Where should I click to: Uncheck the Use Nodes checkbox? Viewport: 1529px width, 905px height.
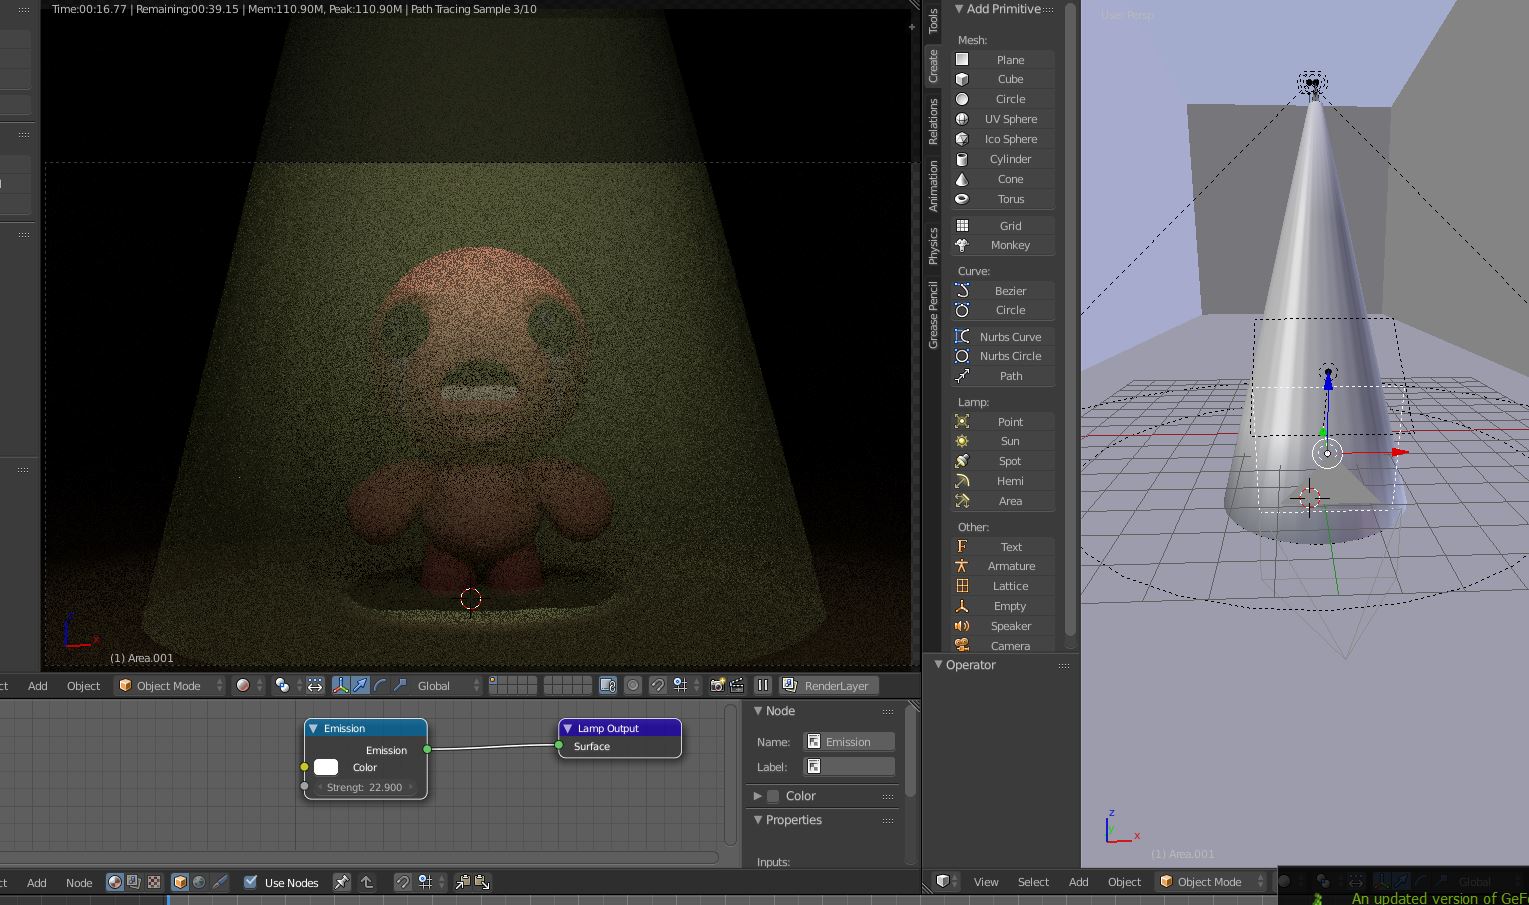[251, 882]
